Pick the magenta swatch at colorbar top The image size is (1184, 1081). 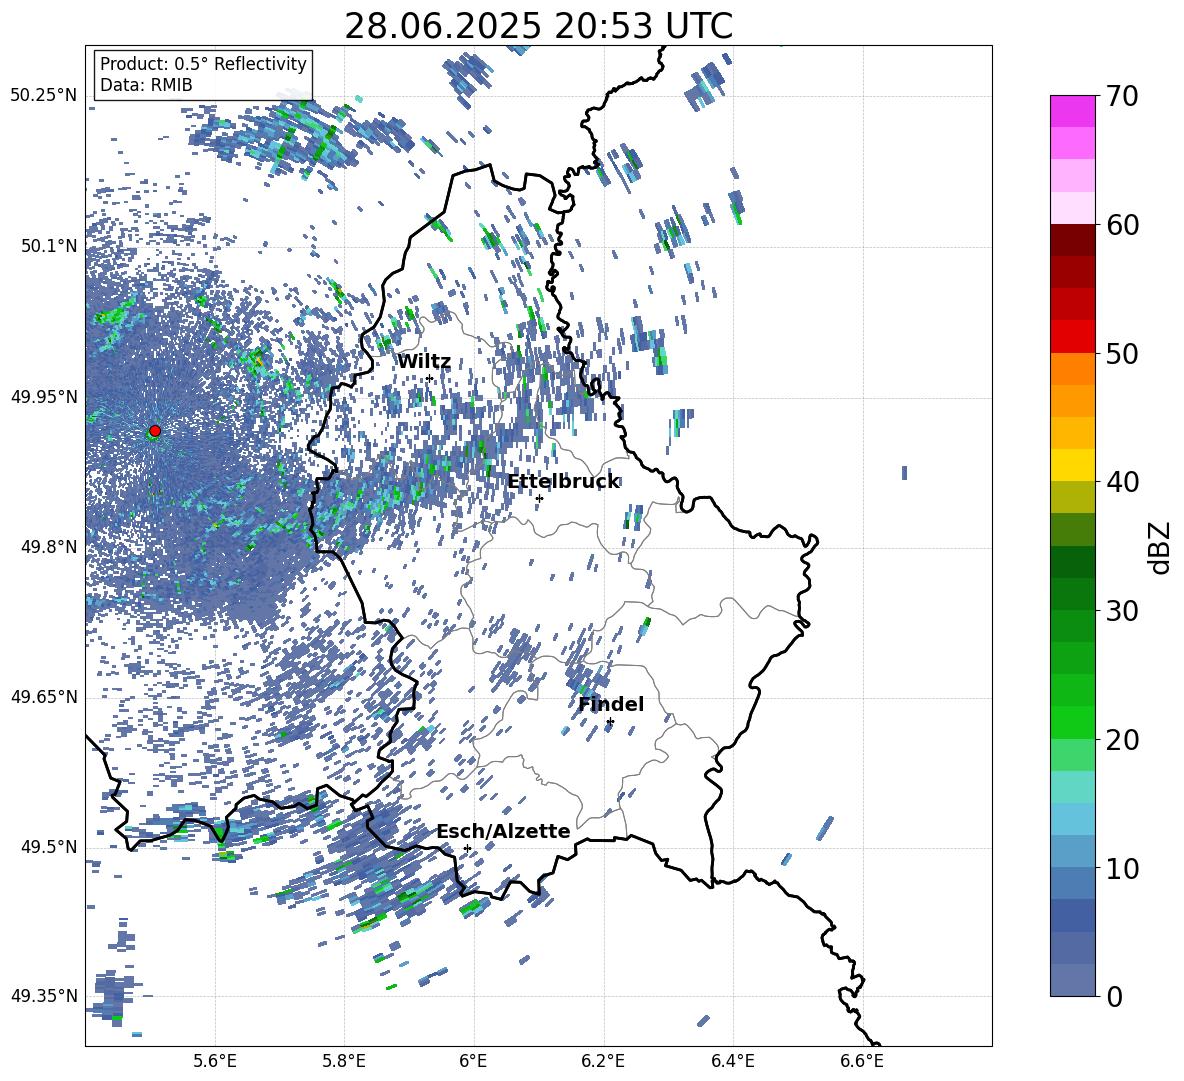pyautogui.click(x=1072, y=112)
